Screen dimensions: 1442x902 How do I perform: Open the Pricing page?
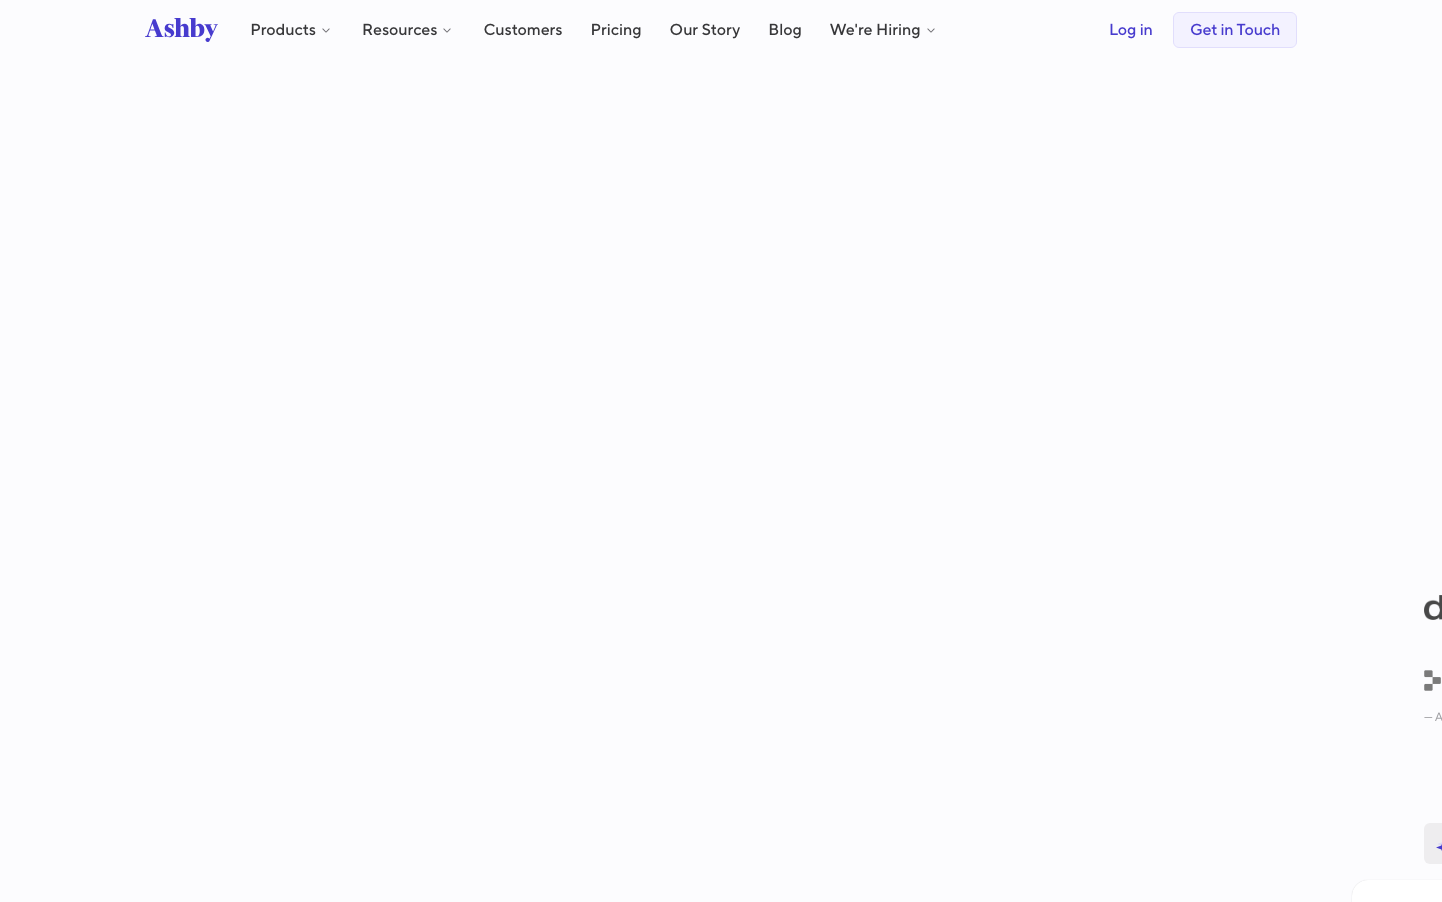[x=615, y=30]
